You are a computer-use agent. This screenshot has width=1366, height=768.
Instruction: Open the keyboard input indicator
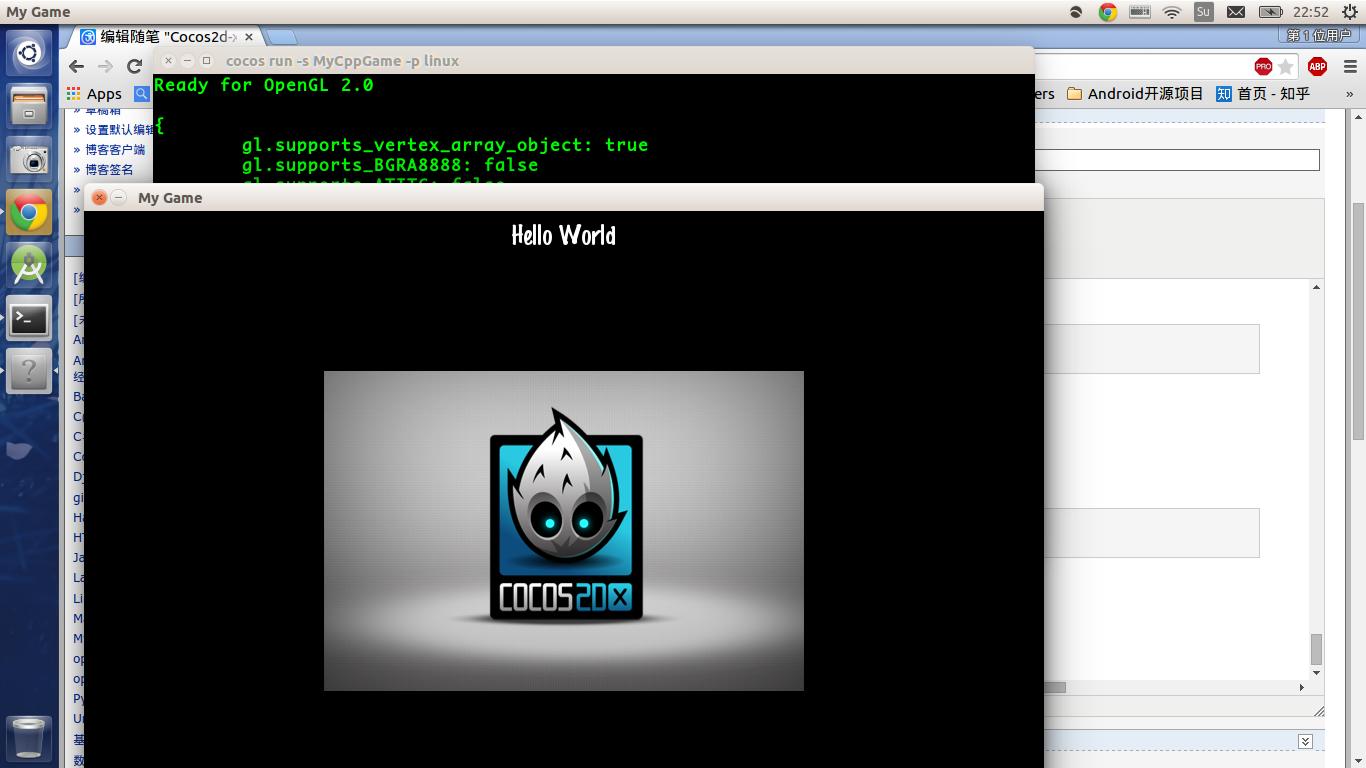pyautogui.click(x=1139, y=12)
